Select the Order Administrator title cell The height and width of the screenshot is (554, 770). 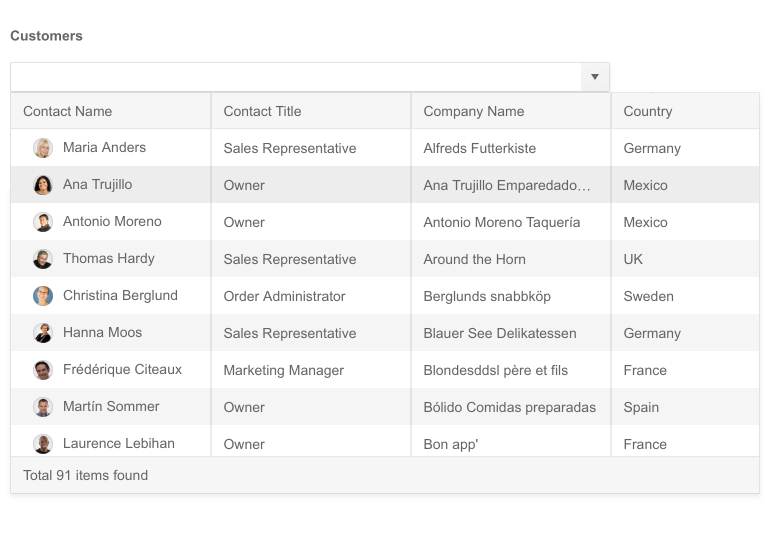point(285,296)
